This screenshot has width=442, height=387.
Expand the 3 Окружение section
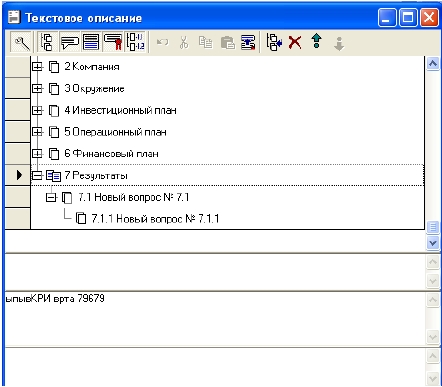[x=37, y=88]
